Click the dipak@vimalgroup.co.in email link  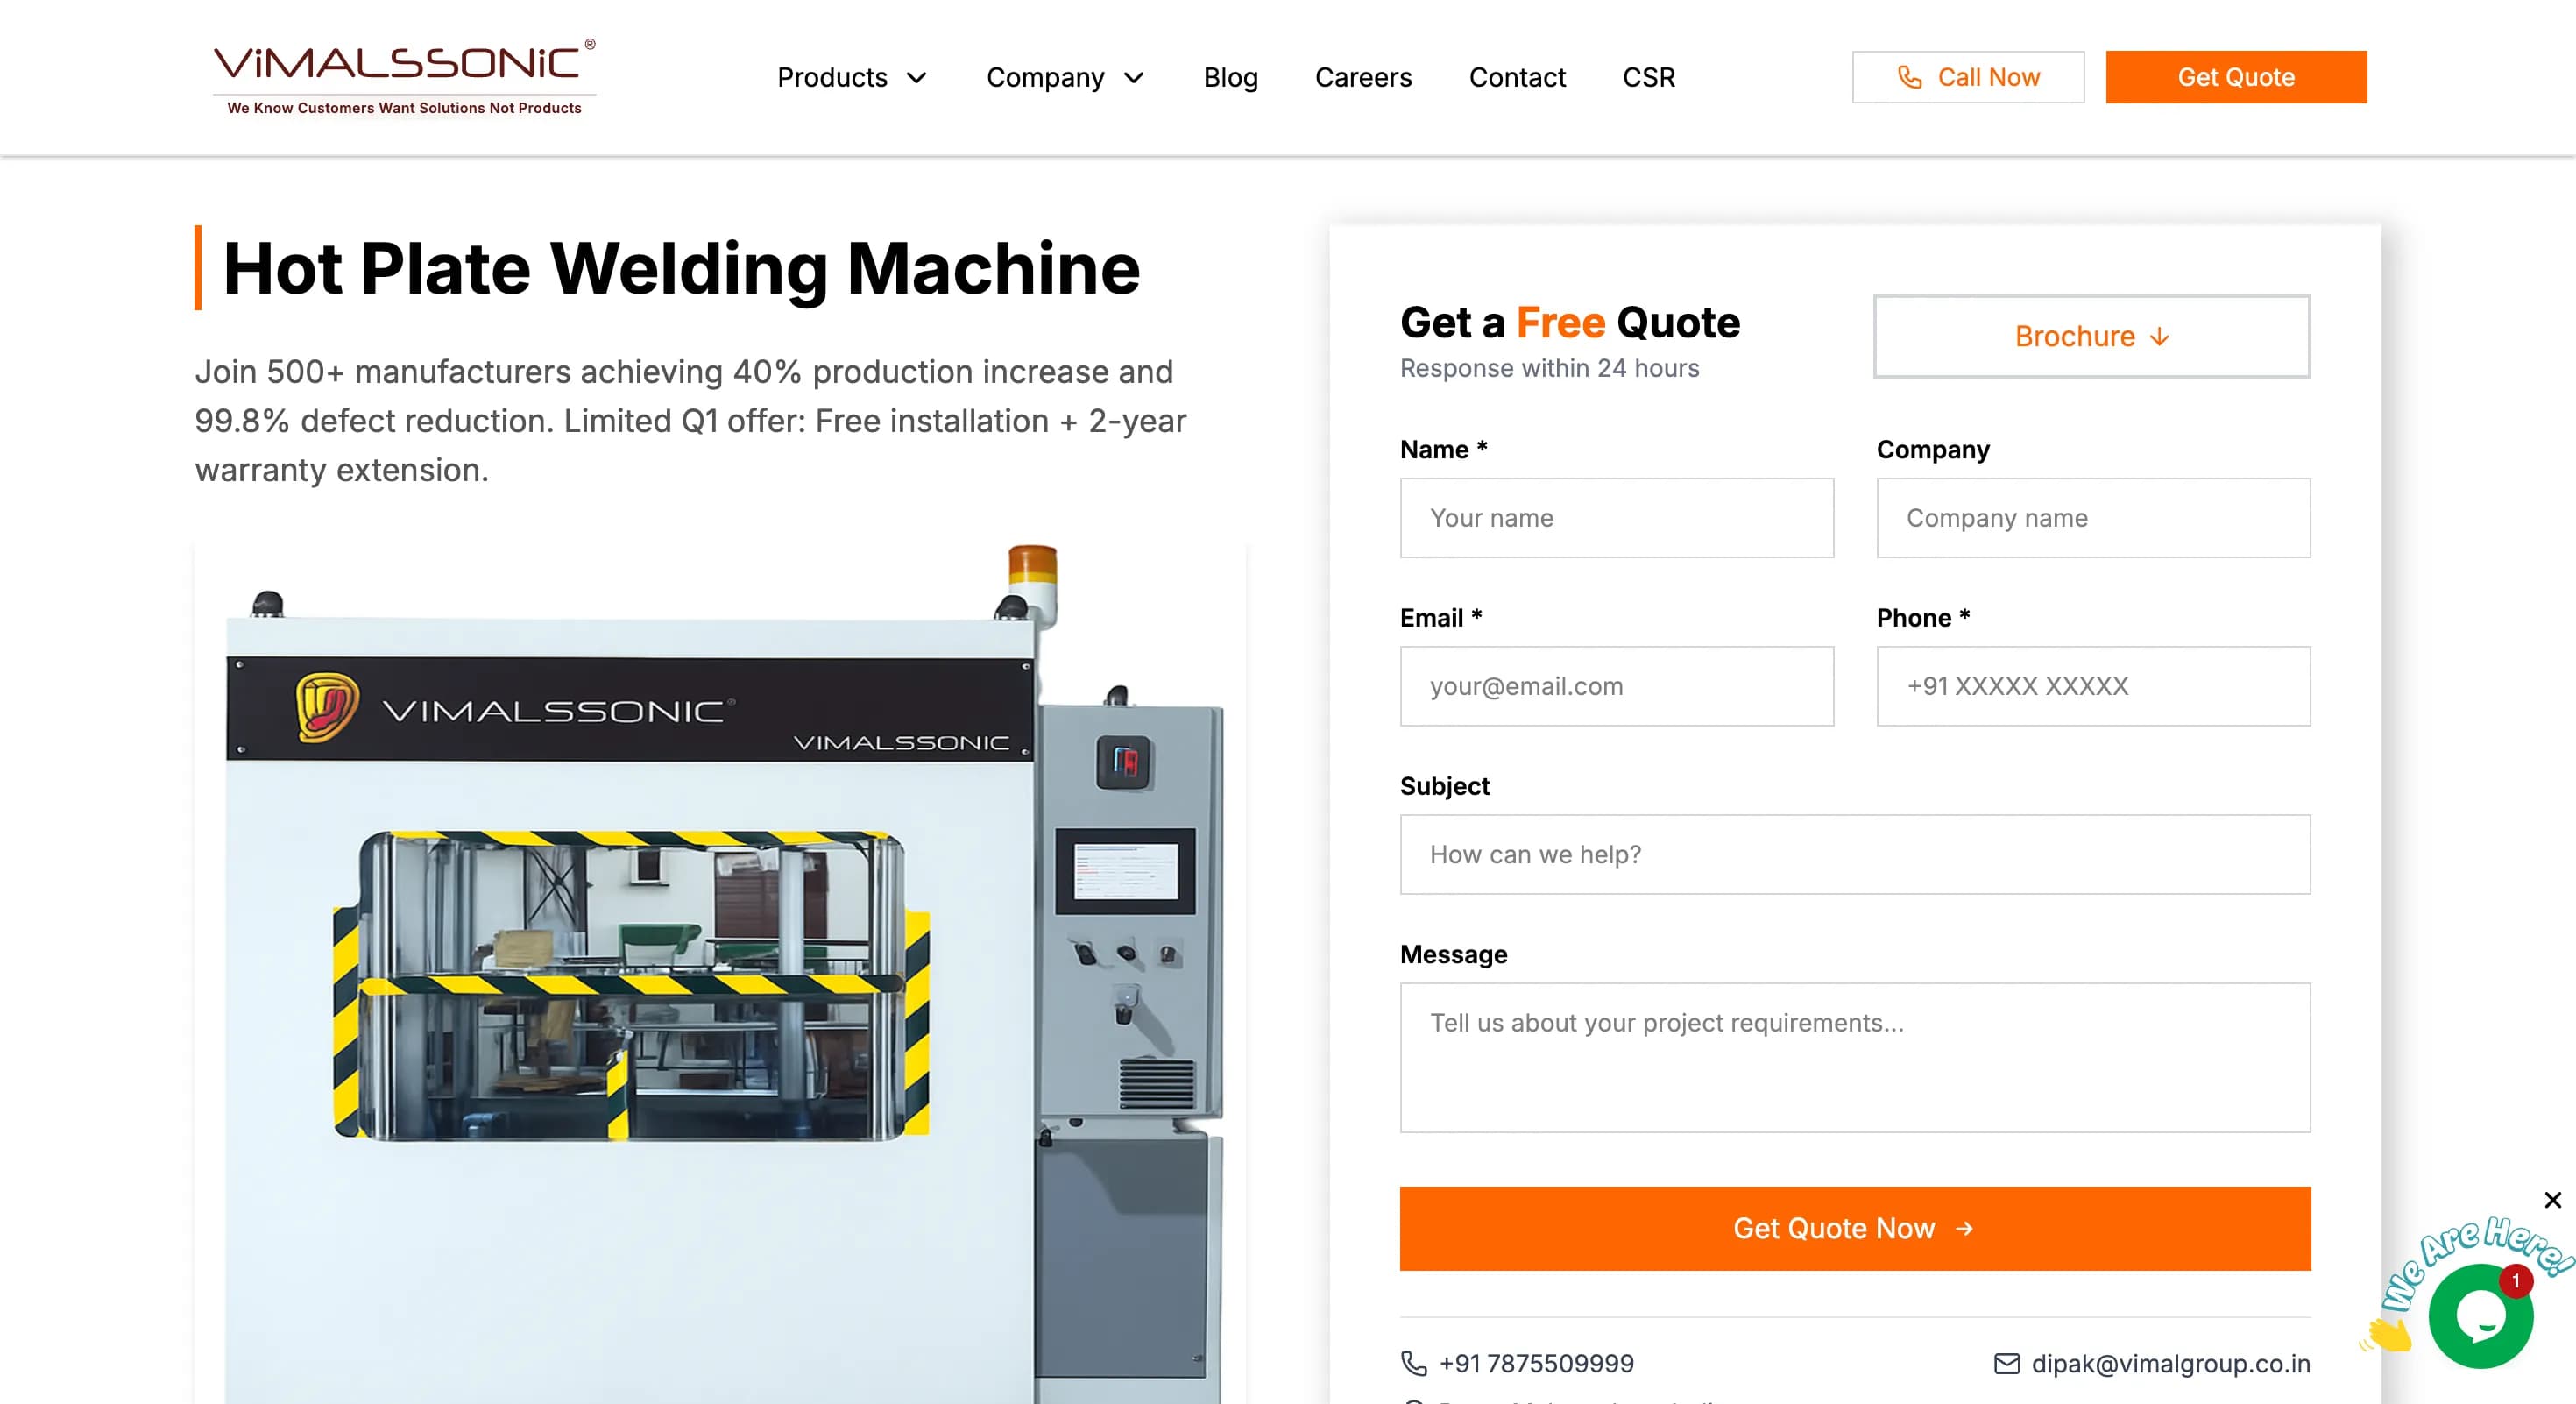tap(2170, 1363)
